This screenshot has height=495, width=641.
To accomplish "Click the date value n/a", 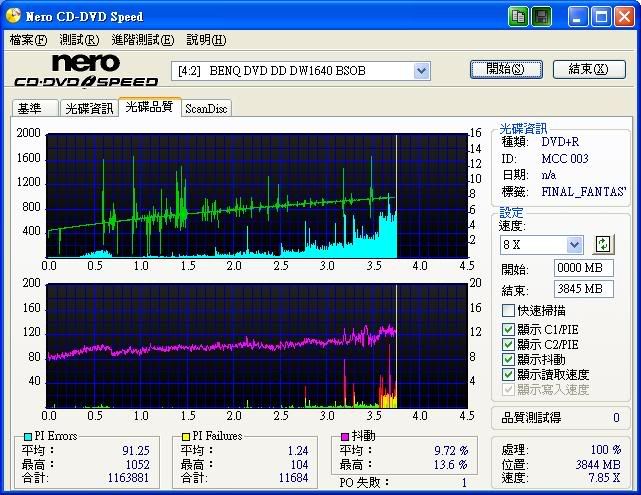I will tap(549, 175).
